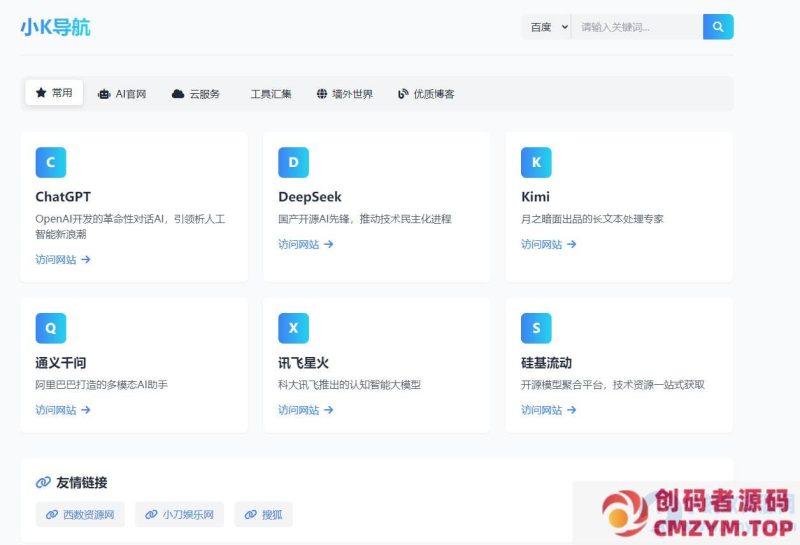This screenshot has width=800, height=545.
Task: Open the 优质博客 tab
Action: point(426,94)
